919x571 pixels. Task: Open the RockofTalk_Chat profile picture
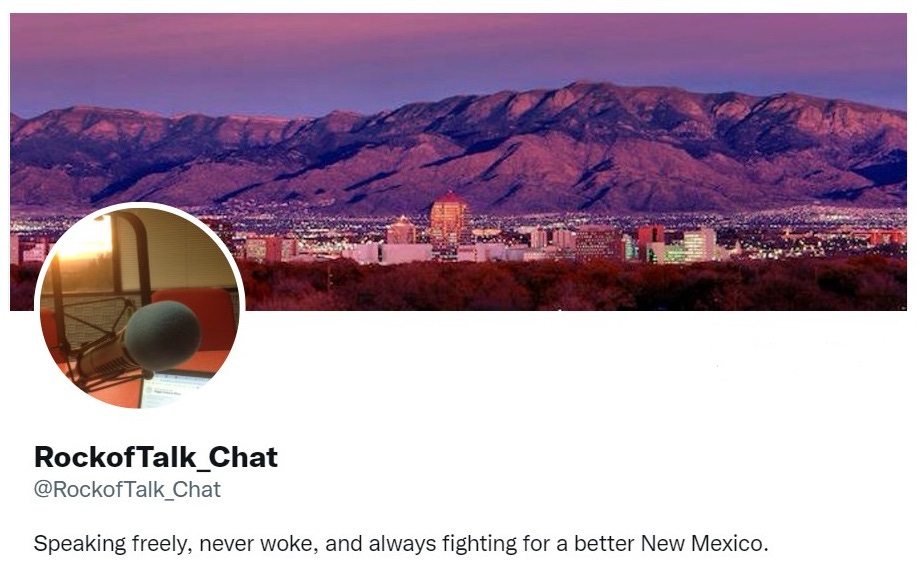coord(139,307)
